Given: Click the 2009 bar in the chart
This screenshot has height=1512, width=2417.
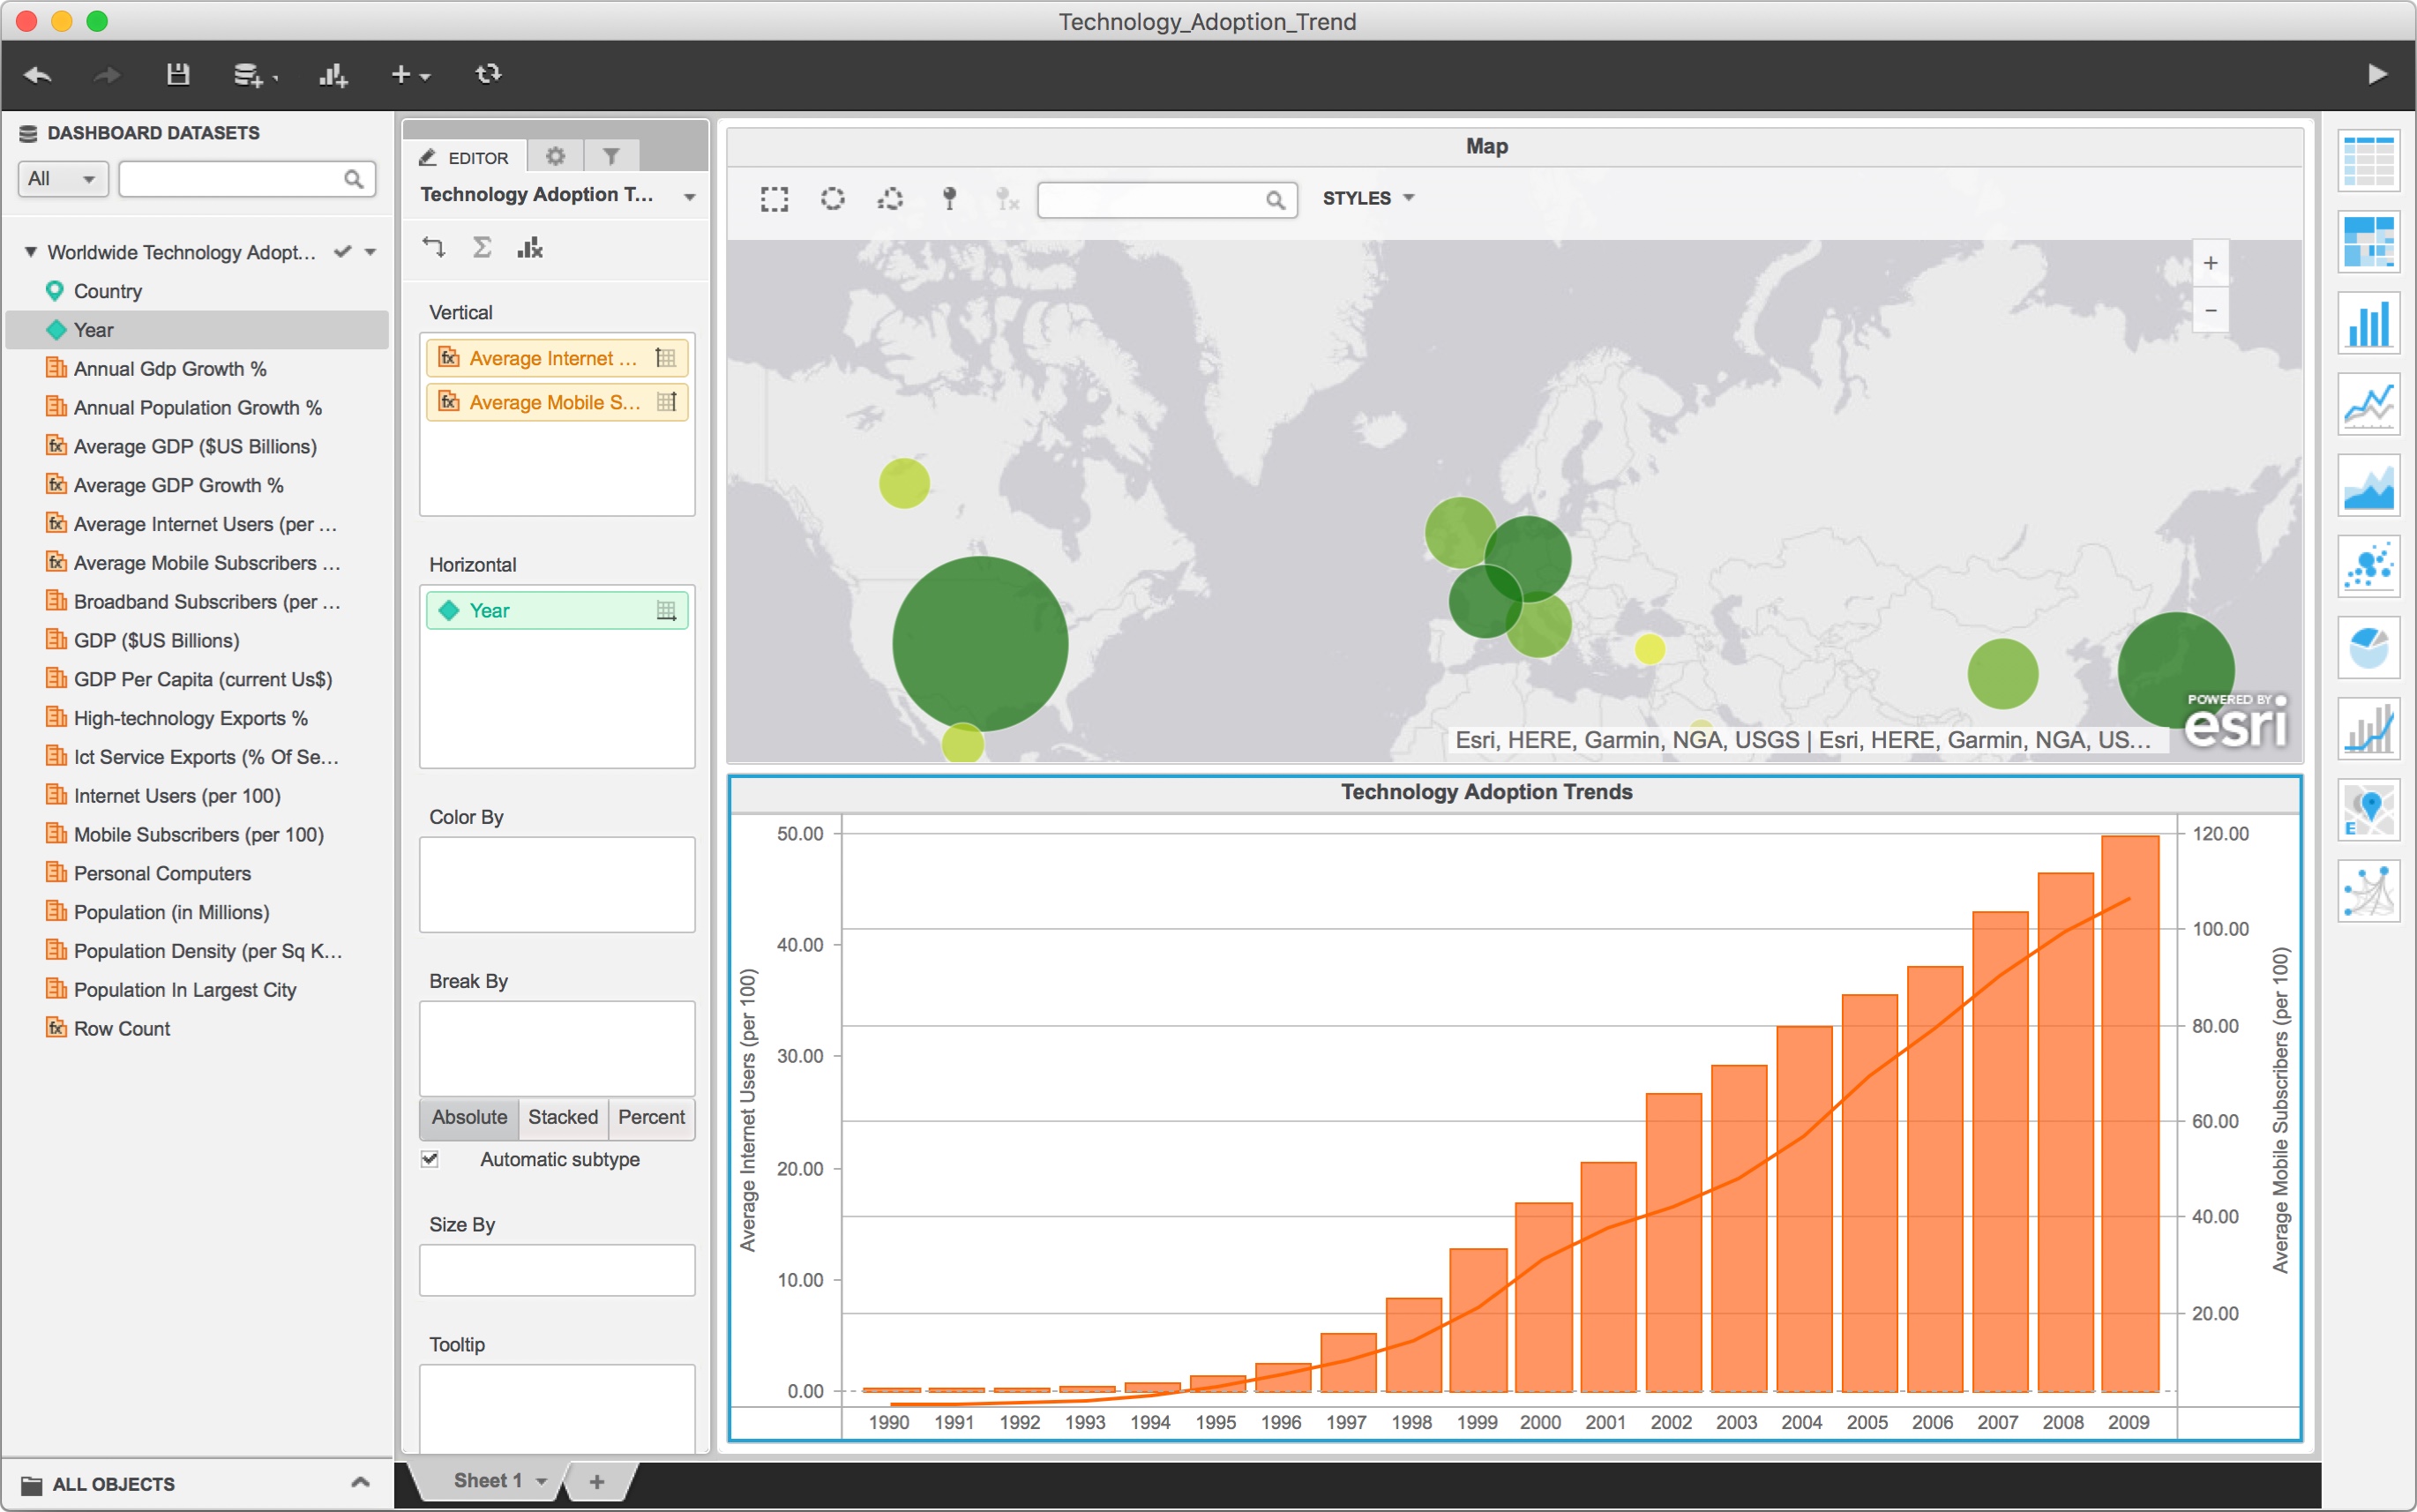Looking at the screenshot, I should [x=2129, y=1113].
